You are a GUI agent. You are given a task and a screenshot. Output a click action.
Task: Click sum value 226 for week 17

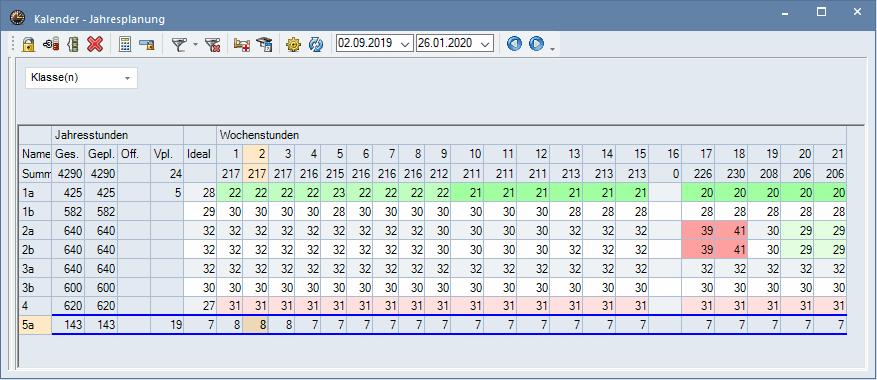(x=698, y=173)
